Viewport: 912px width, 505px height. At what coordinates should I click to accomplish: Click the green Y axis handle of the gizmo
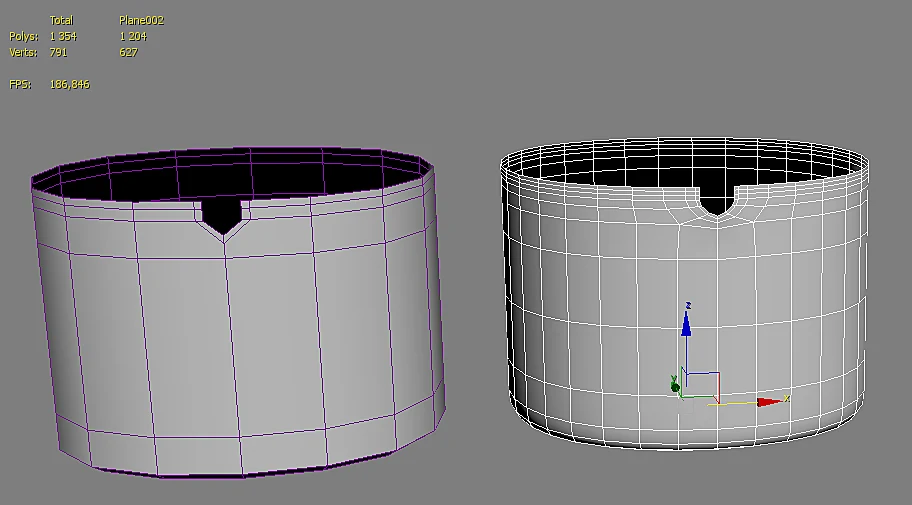(675, 385)
